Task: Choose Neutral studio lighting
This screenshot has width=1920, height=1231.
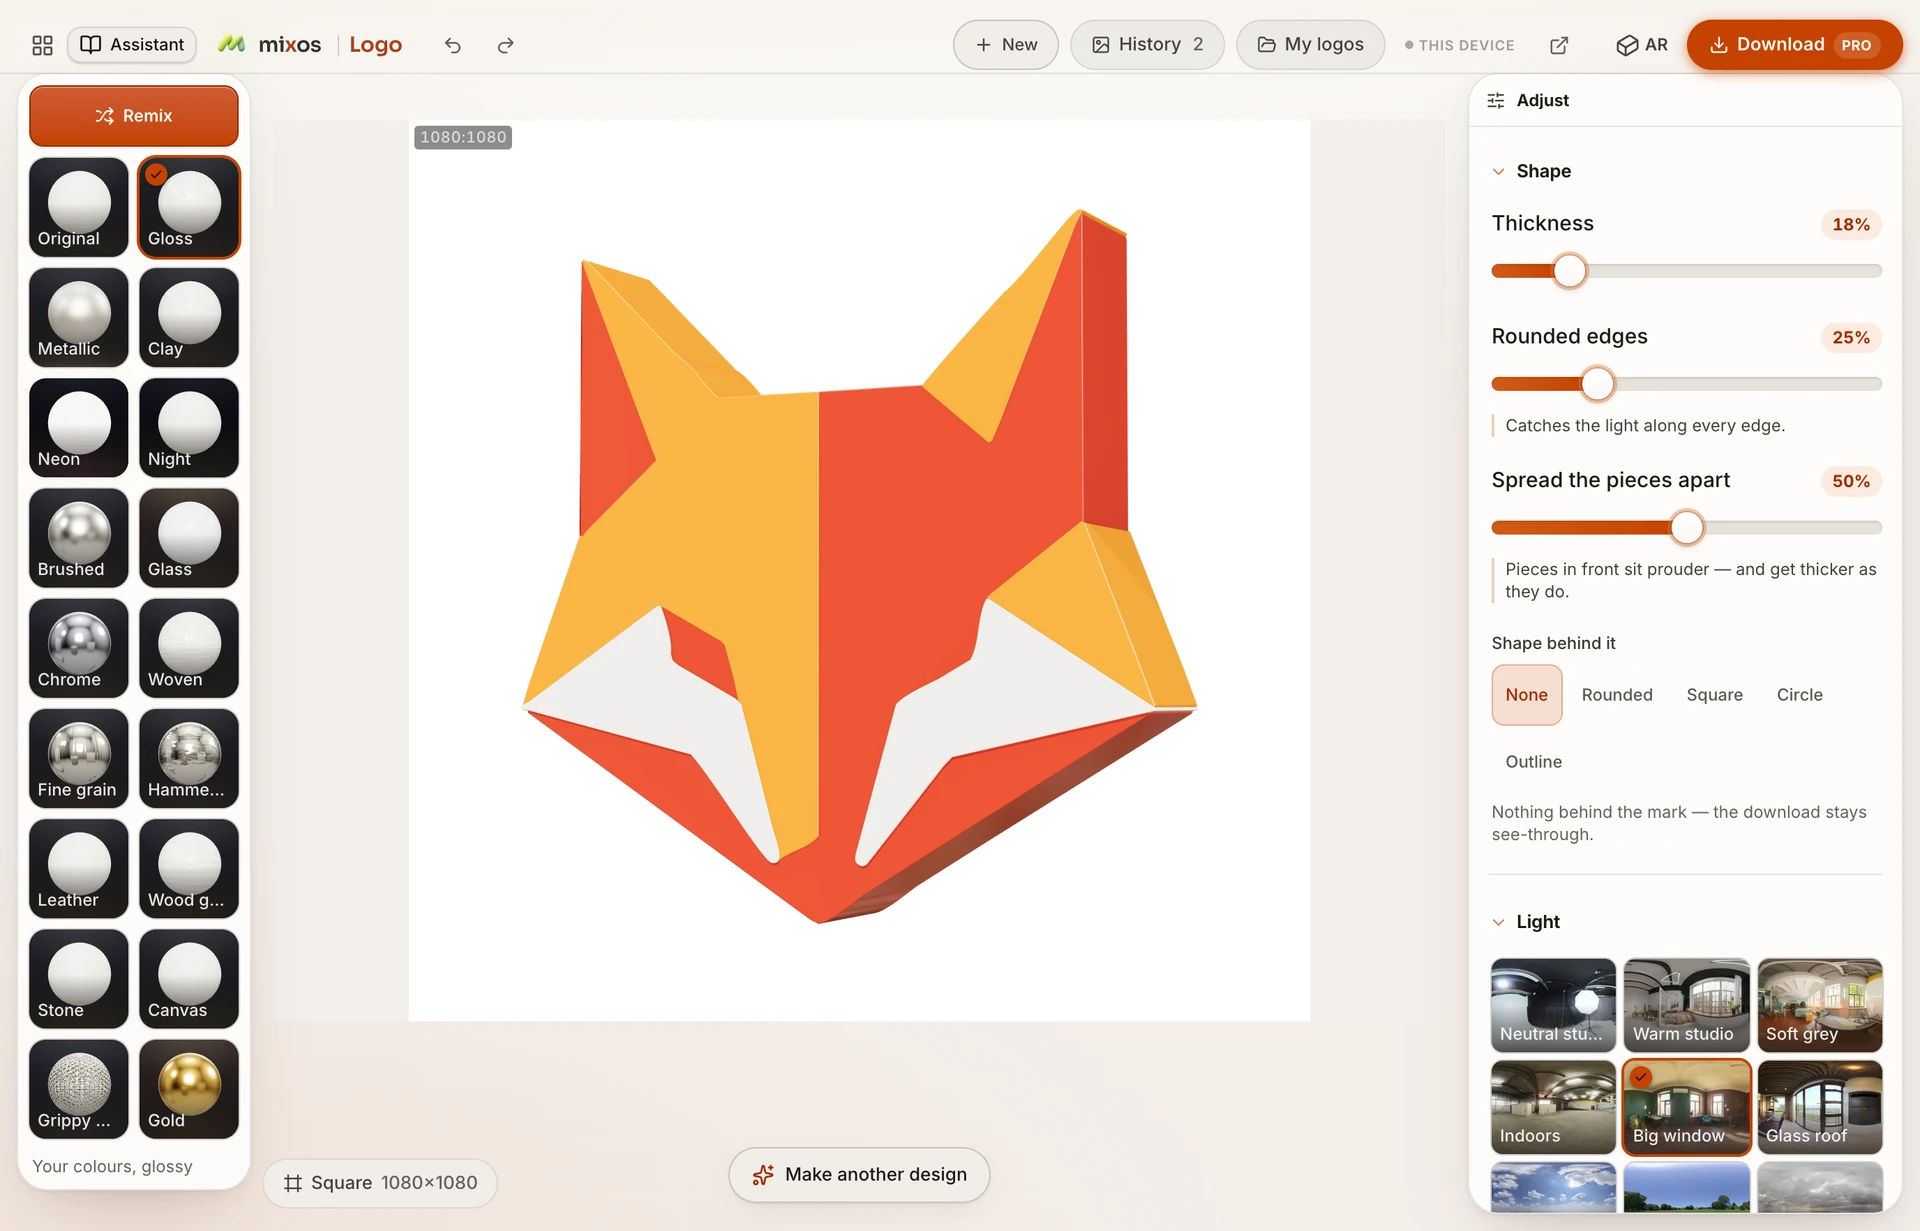Action: tap(1553, 1005)
